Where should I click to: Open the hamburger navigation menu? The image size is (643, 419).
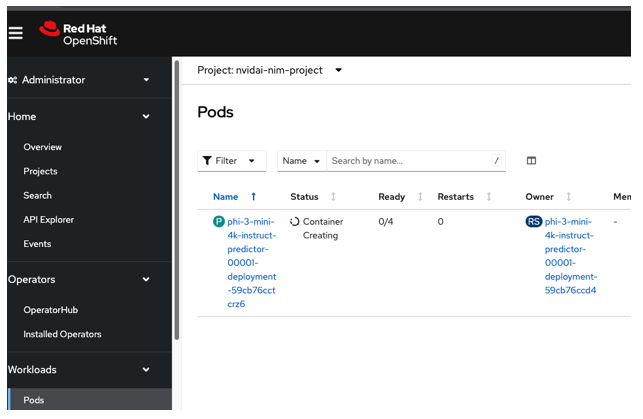15,33
